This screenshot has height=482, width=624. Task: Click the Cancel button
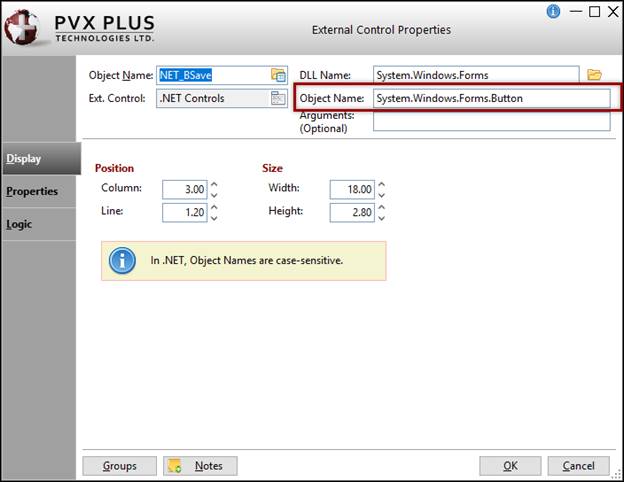coord(578,466)
